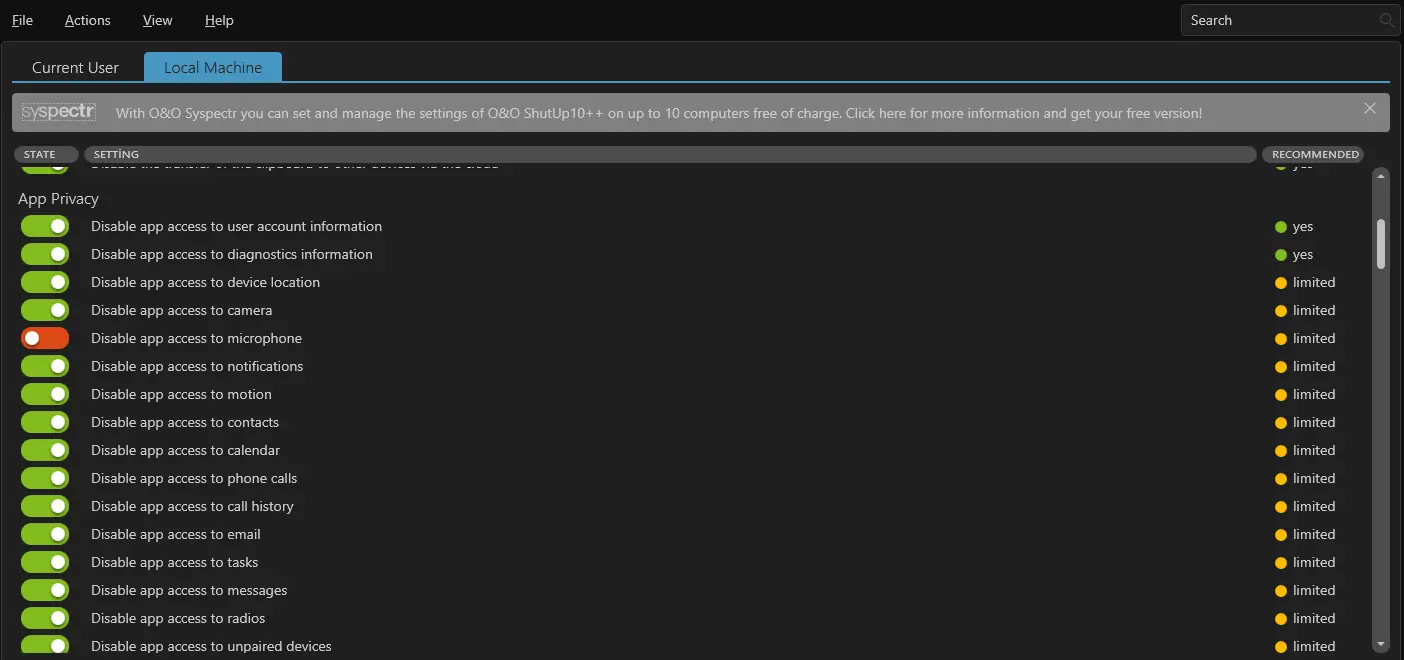
Task: Toggle app access to messages switch
Action: pyautogui.click(x=45, y=590)
